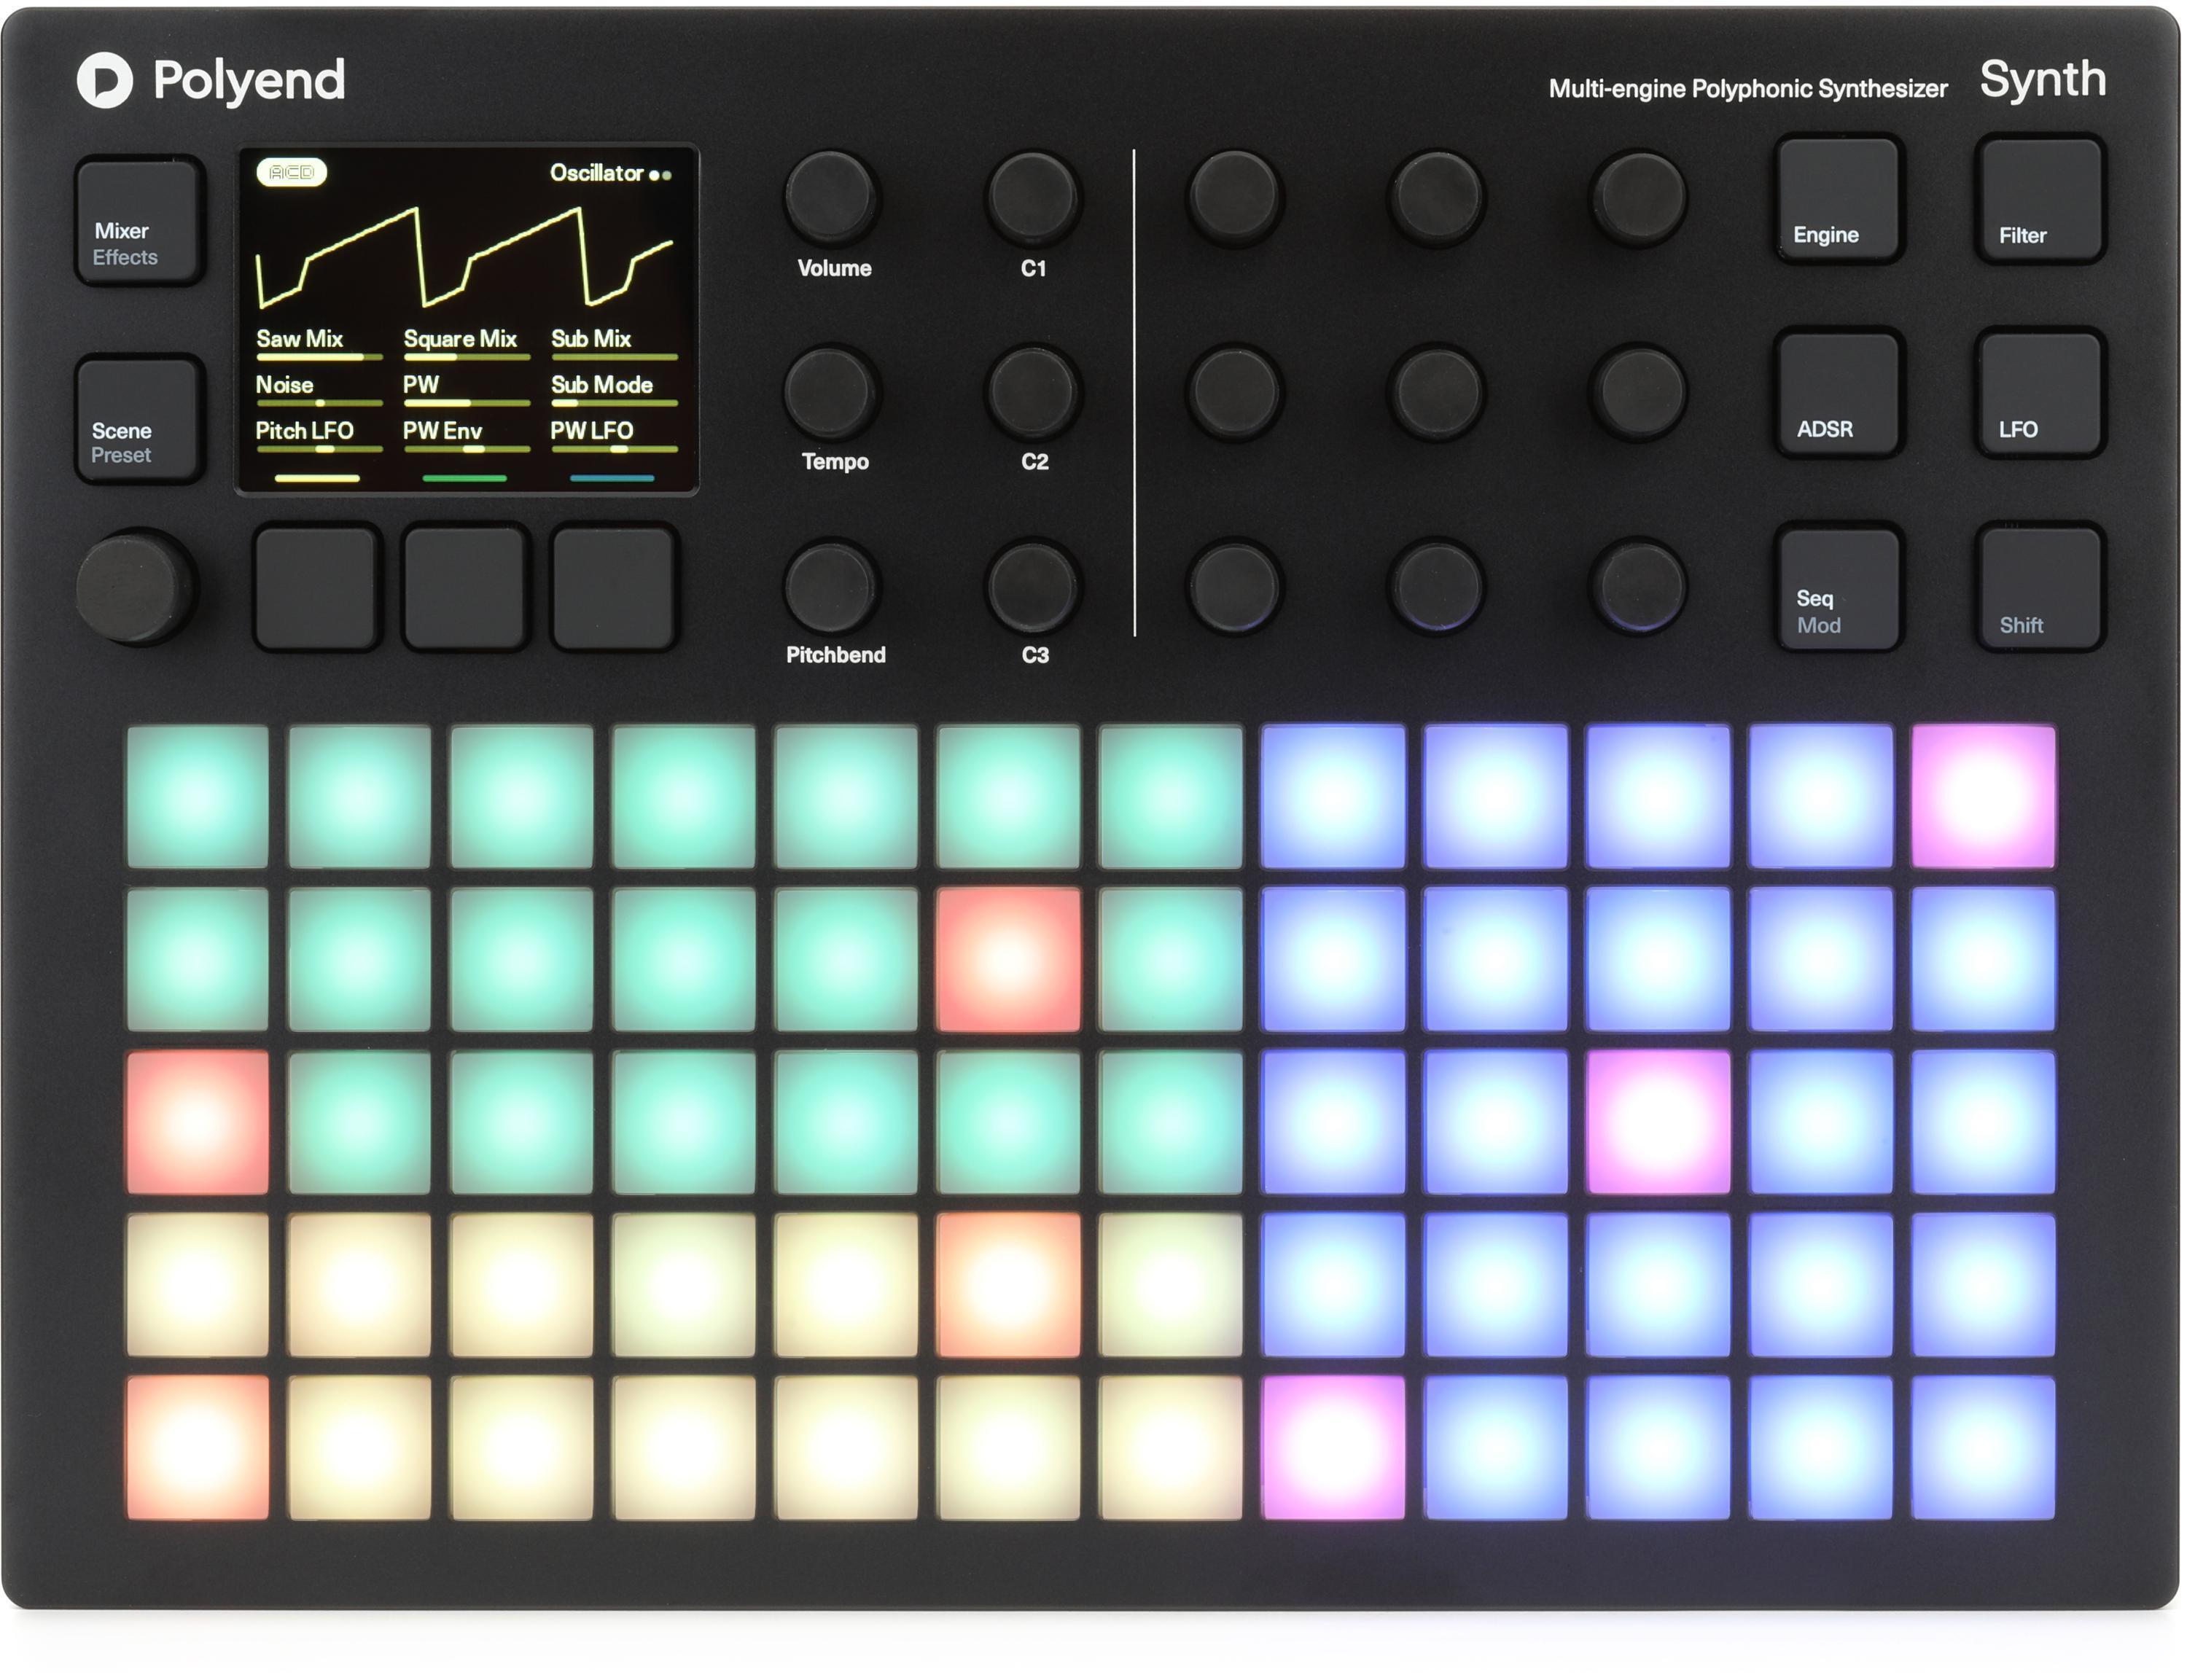Switch to the Oscillator tab on the display
Image resolution: width=2187 pixels, height=1680 pixels.
(598, 173)
